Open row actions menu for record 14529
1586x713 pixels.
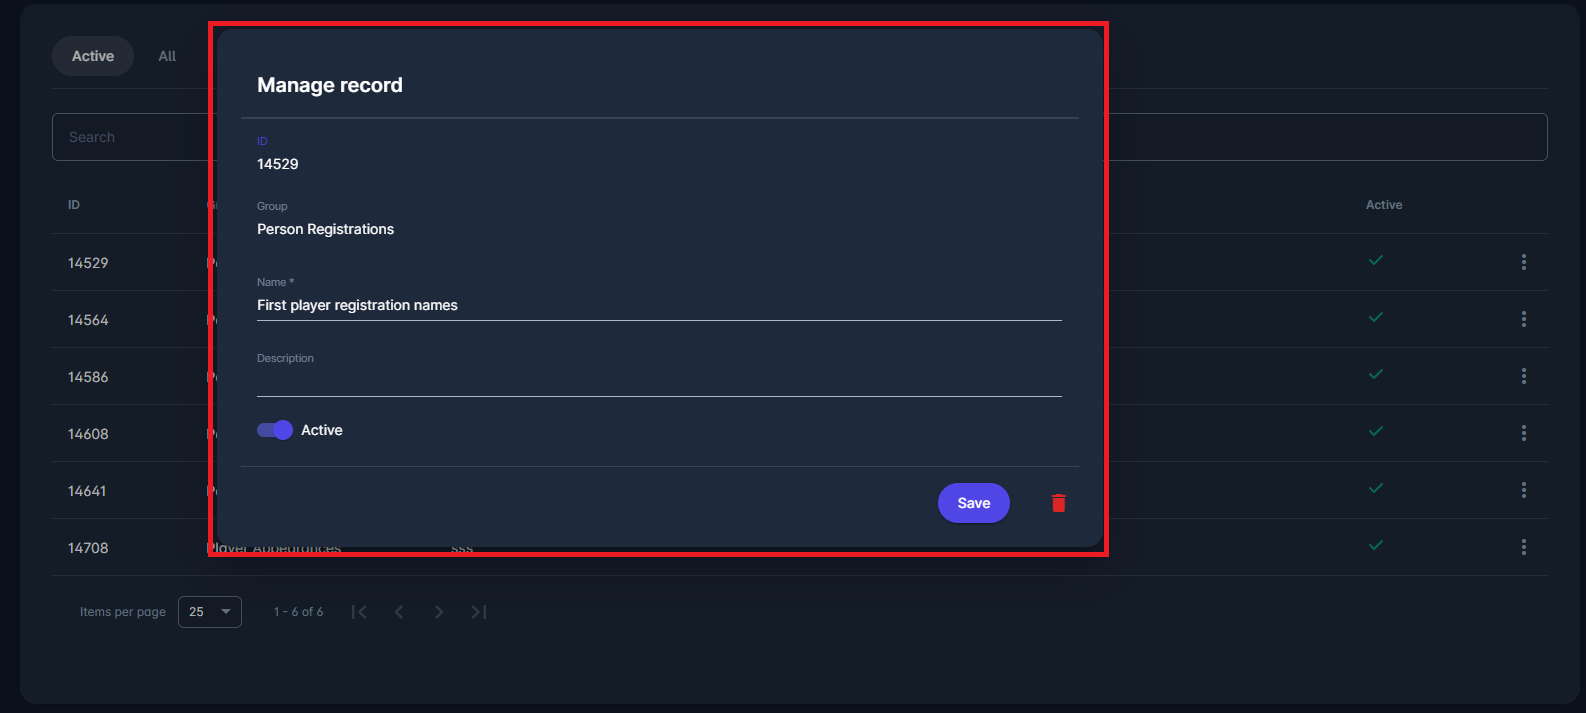(x=1523, y=262)
